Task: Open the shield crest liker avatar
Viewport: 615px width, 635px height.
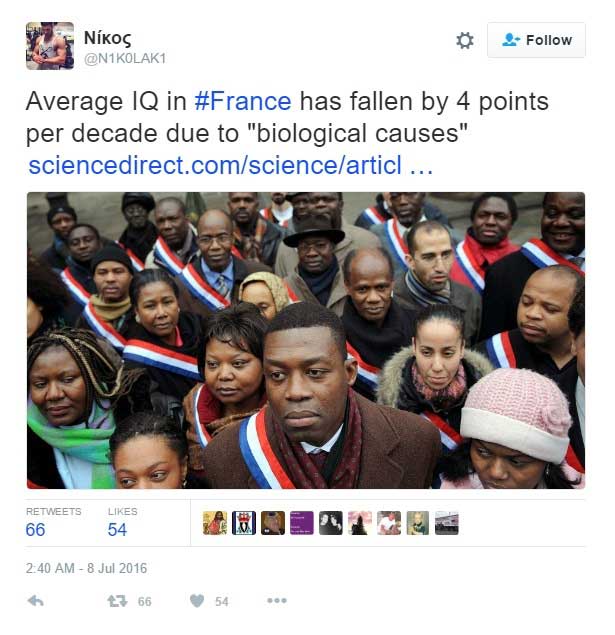Action: coord(244,523)
